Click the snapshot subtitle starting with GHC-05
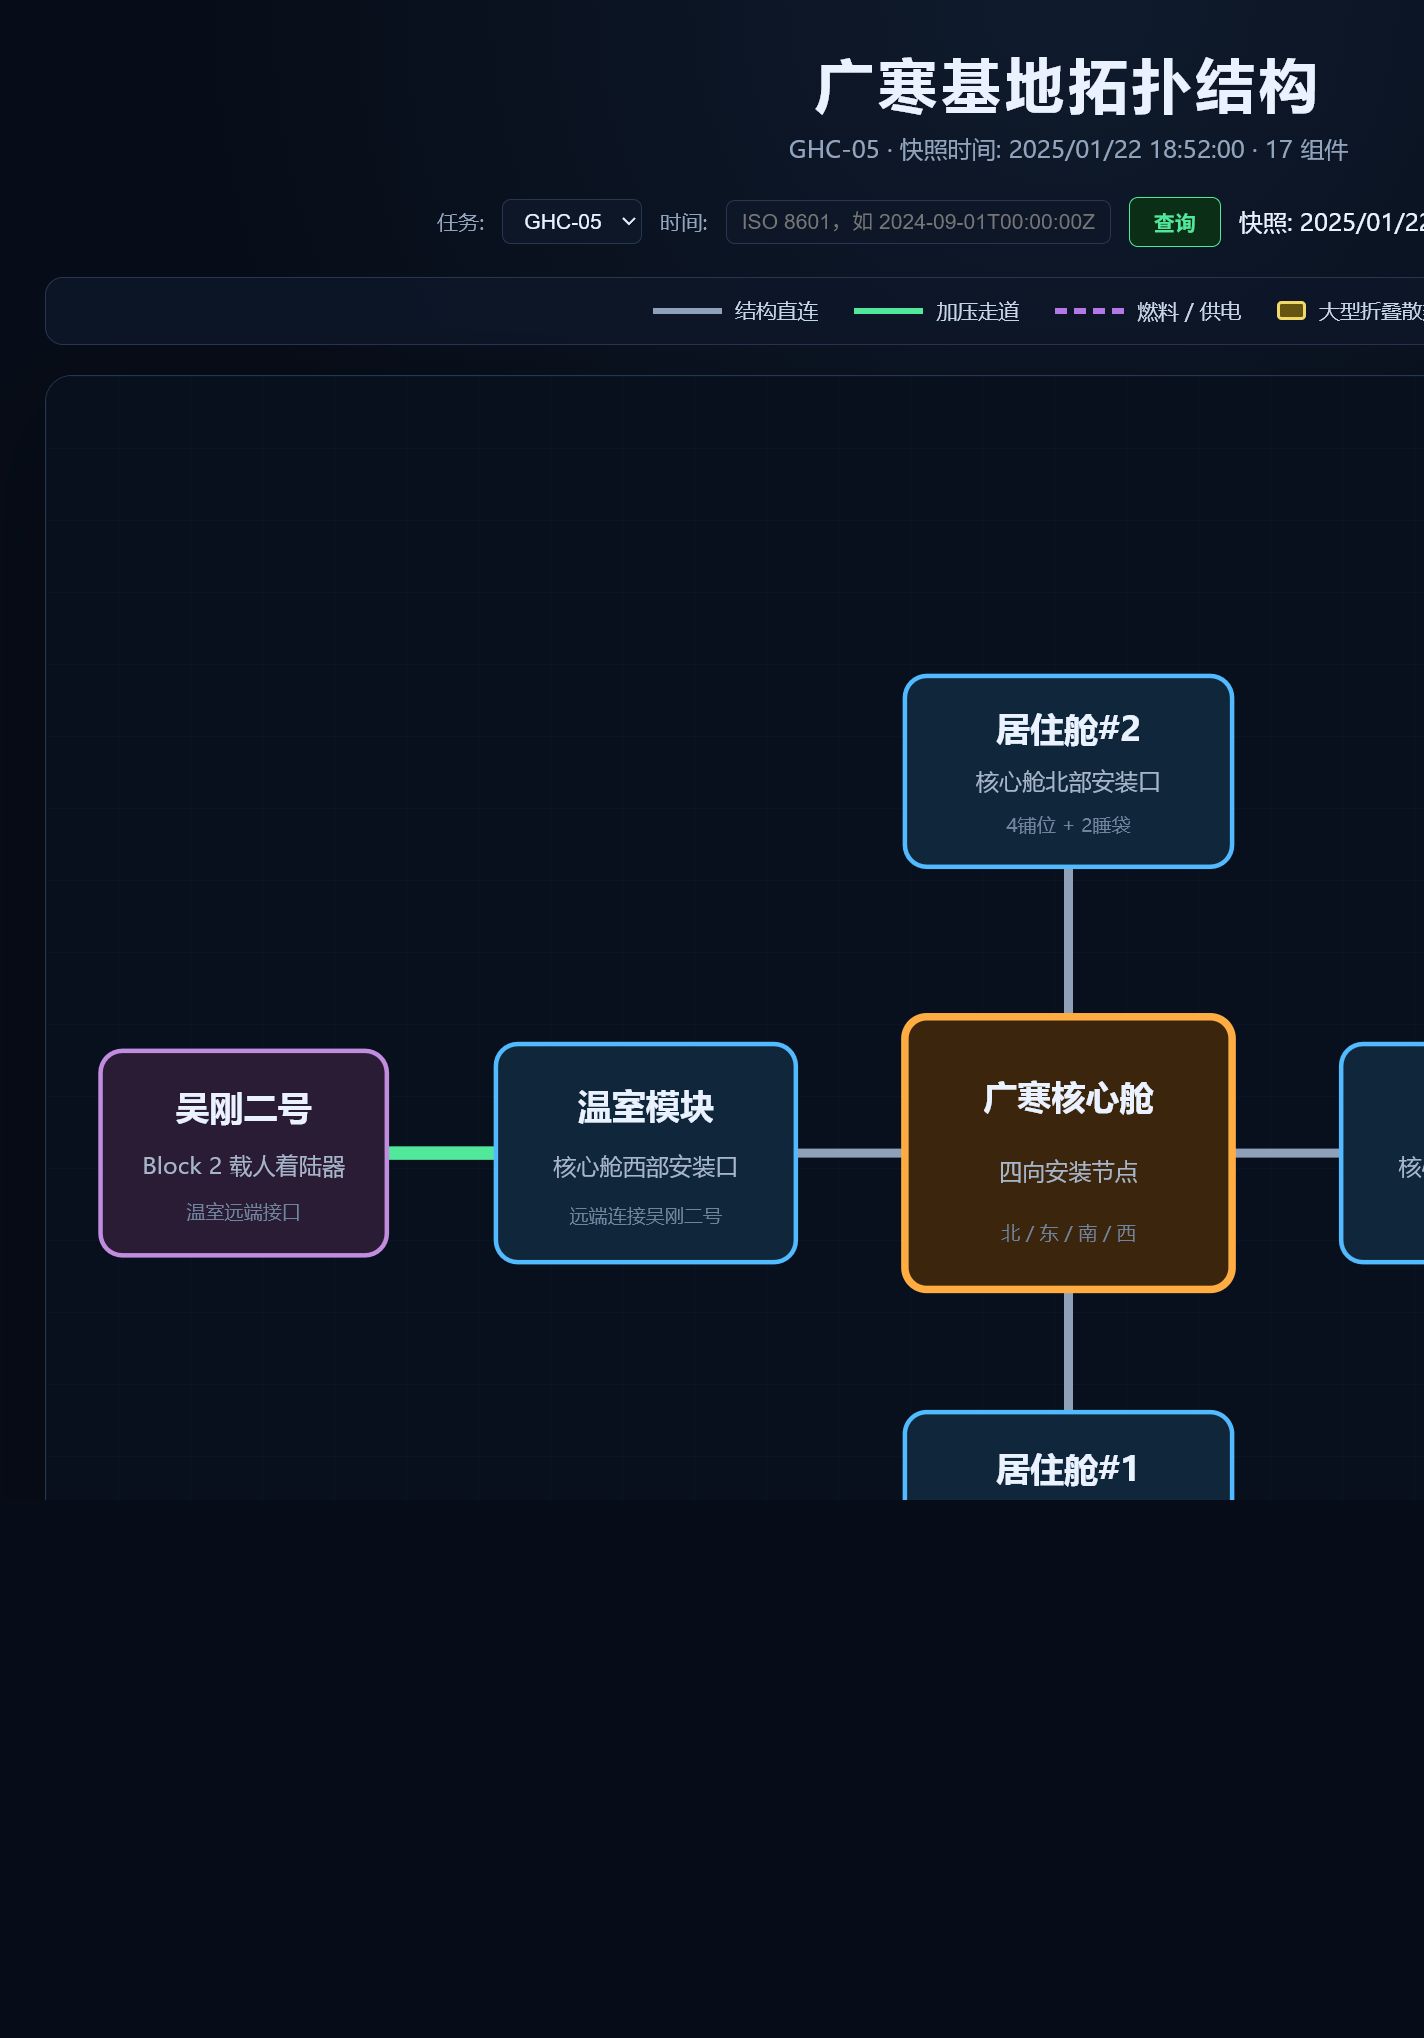Viewport: 1424px width, 2038px height. coord(1068,150)
